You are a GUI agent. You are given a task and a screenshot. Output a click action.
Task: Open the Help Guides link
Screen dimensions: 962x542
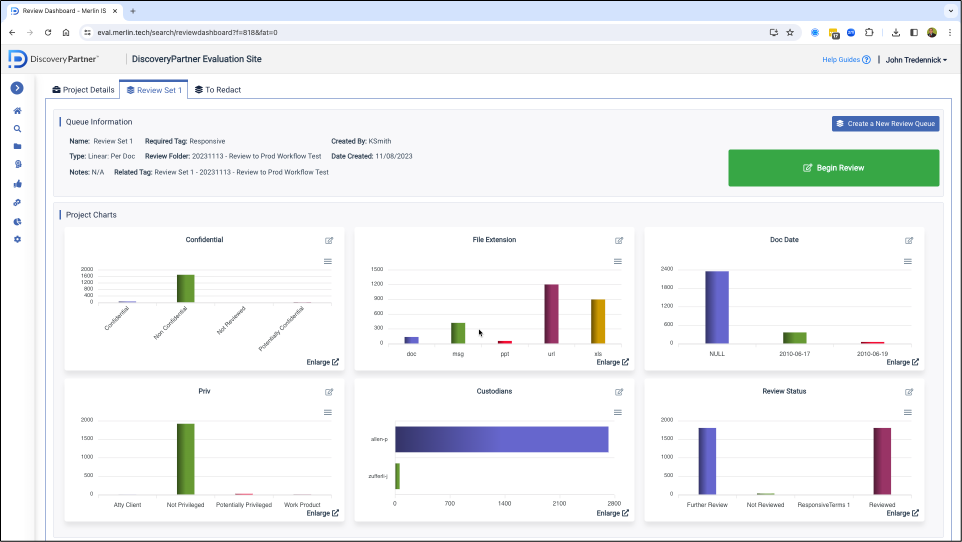click(845, 60)
